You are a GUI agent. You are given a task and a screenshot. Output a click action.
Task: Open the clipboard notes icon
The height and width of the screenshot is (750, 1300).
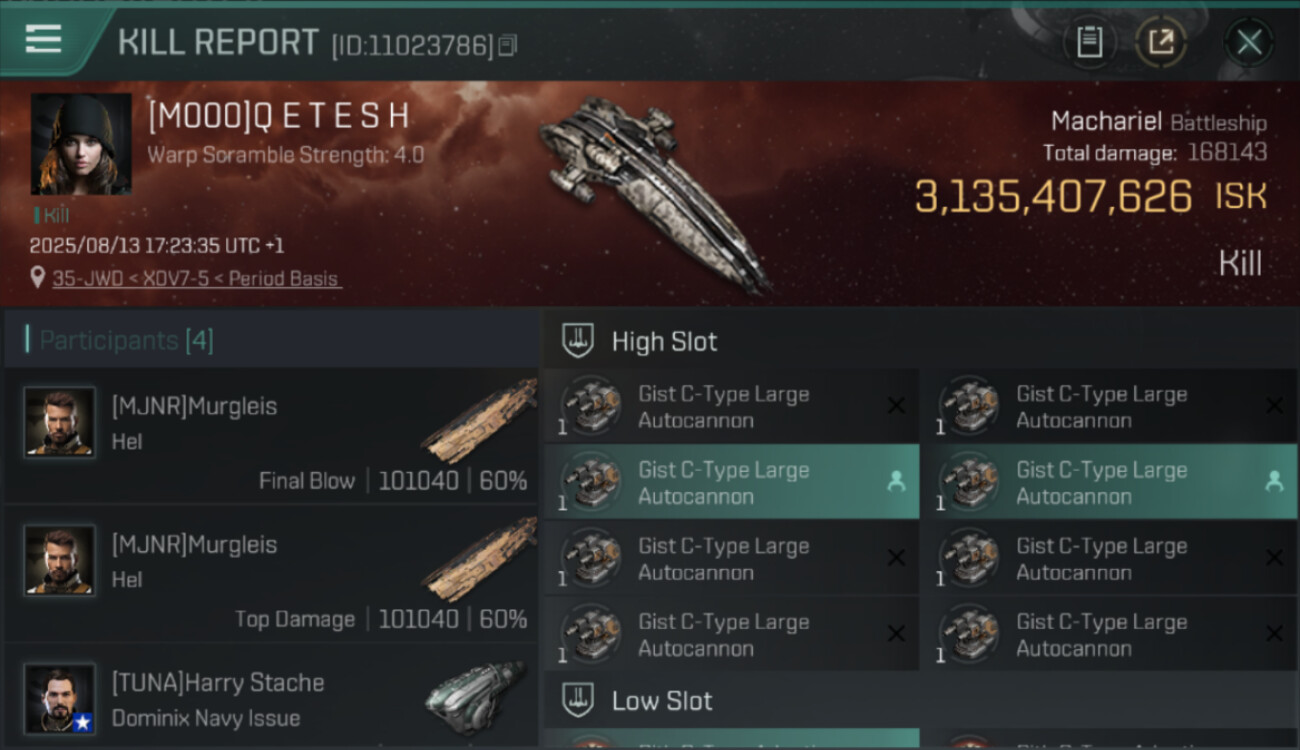pos(1089,42)
